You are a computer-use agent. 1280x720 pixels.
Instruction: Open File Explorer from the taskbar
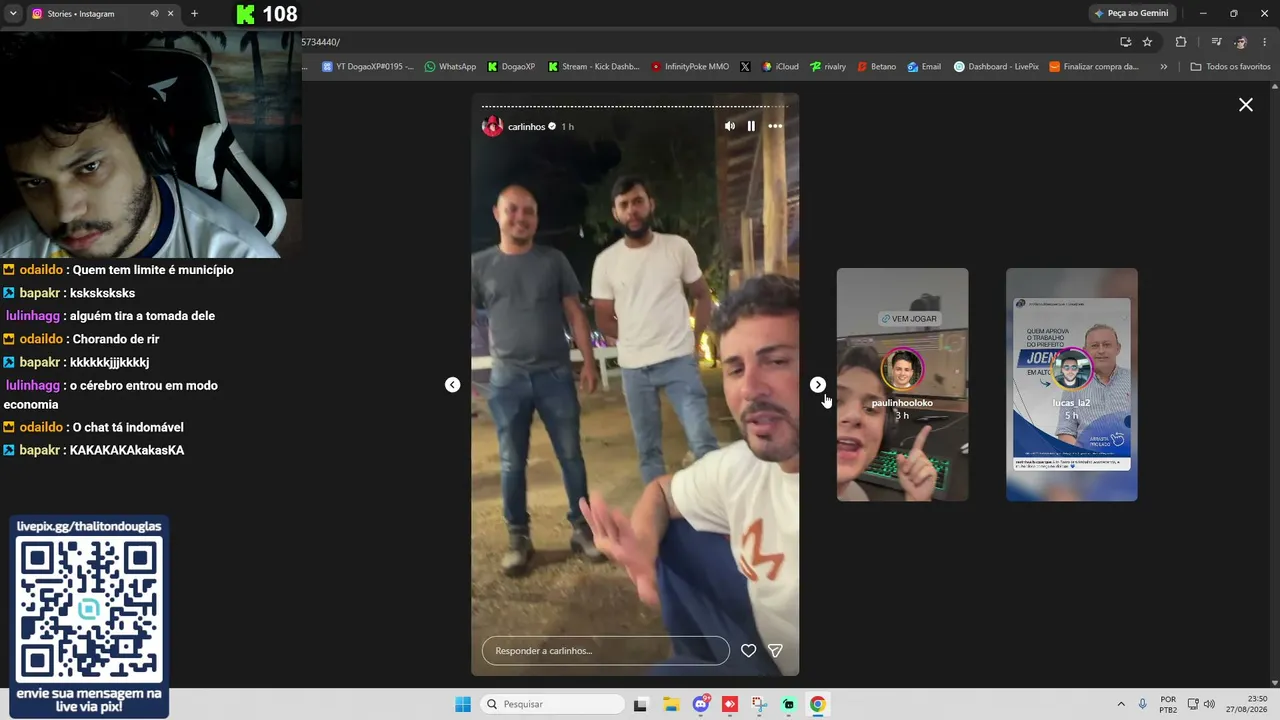click(x=671, y=704)
